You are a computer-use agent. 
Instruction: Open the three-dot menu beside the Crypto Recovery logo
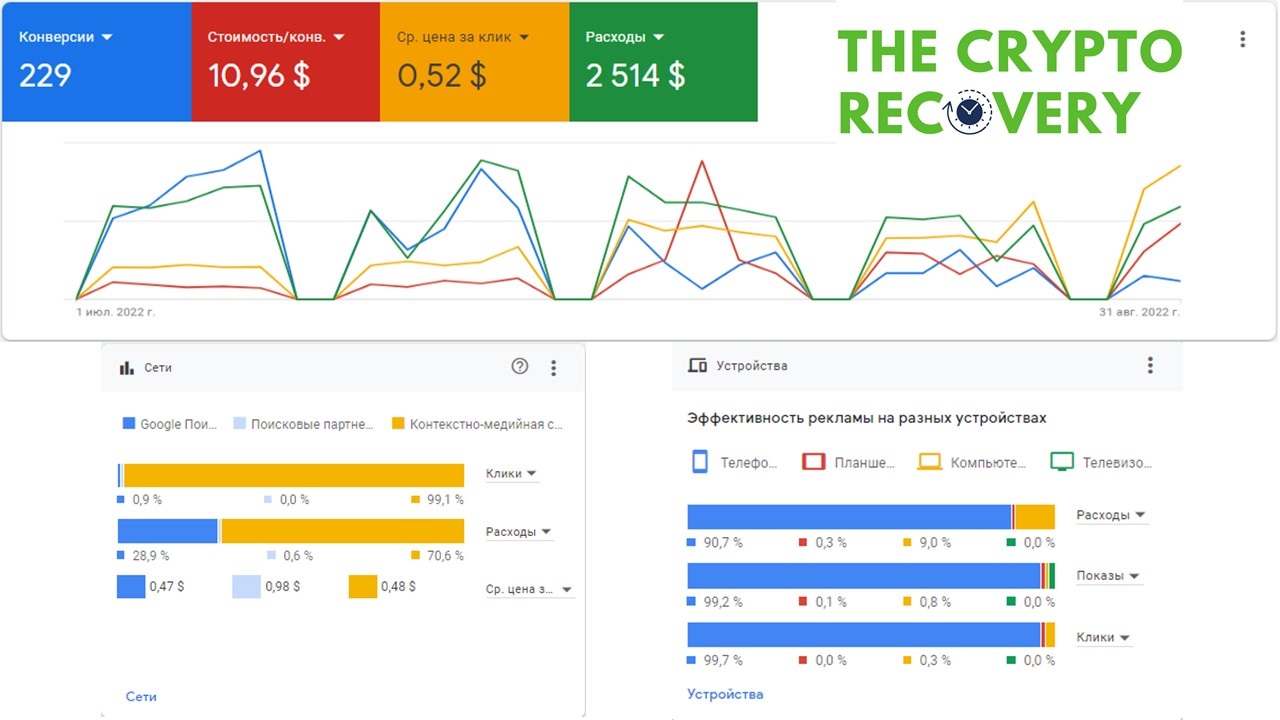point(1242,39)
